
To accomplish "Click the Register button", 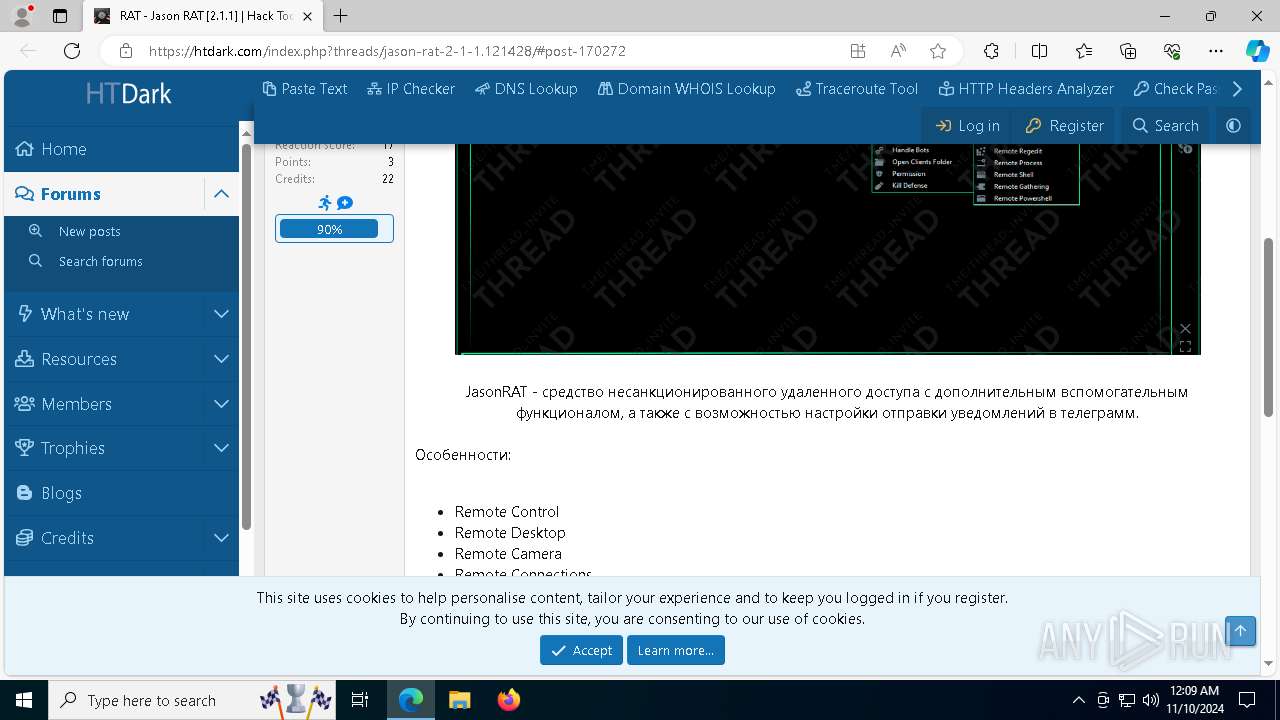I will (x=1065, y=126).
